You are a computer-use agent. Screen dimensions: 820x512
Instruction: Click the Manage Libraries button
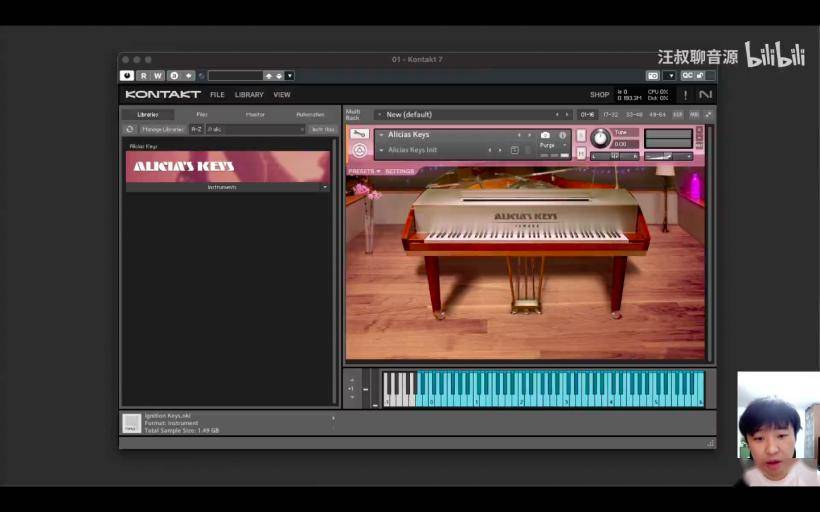pyautogui.click(x=162, y=129)
